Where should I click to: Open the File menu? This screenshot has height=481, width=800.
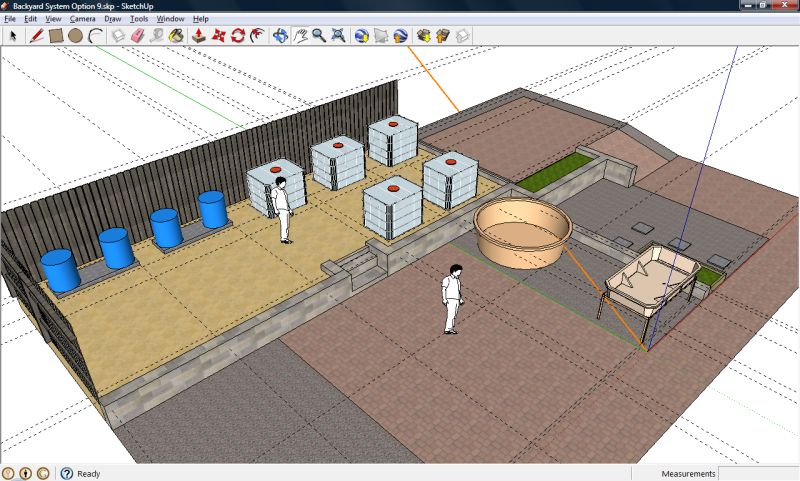pos(10,19)
